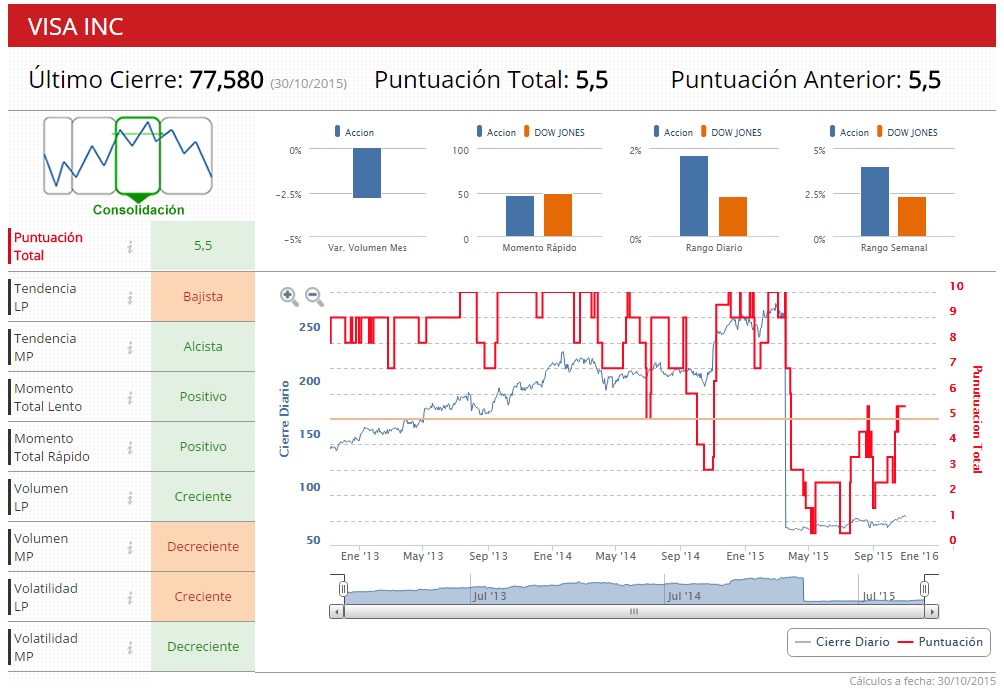
Task: Show info for the Tendencia MP row
Action: tap(130, 347)
